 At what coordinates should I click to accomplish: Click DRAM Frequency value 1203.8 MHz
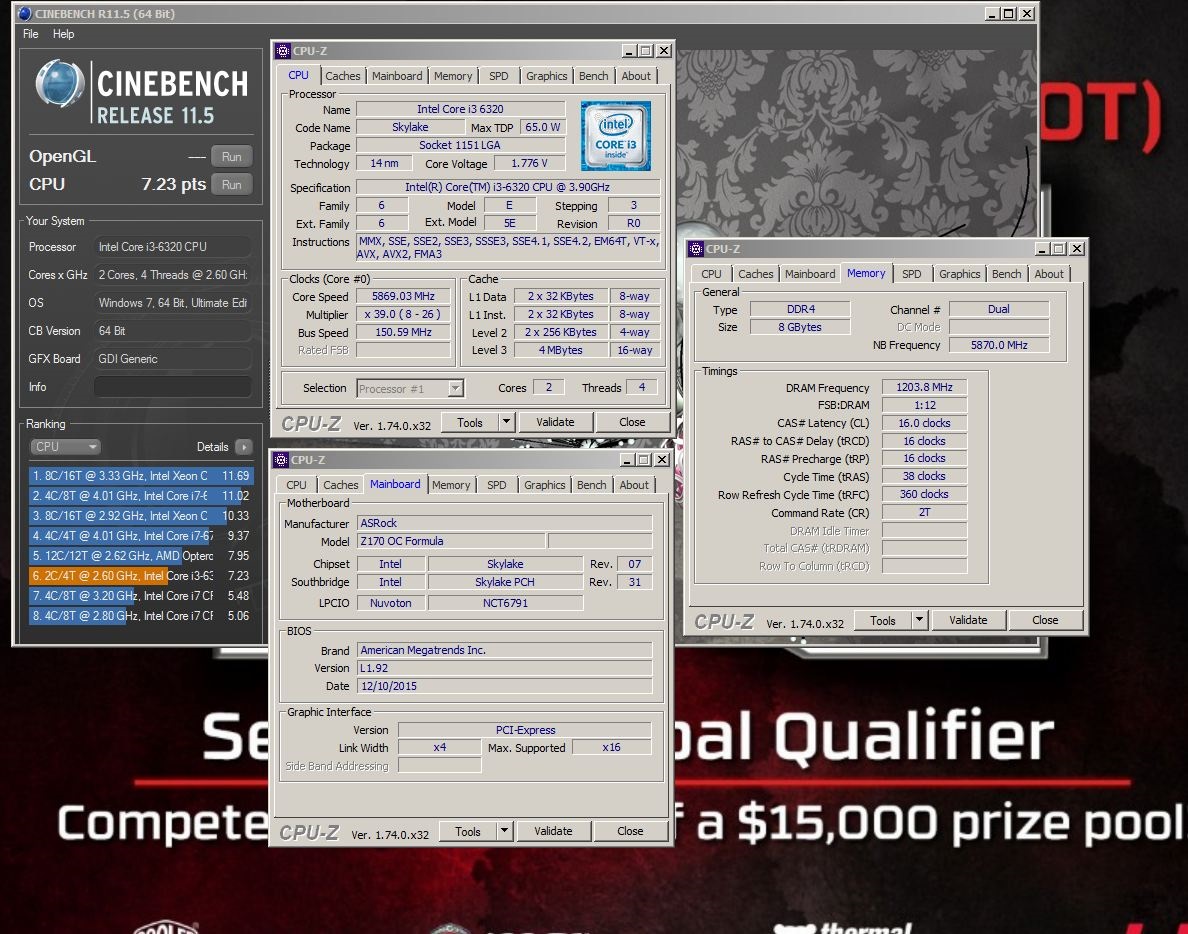924,387
